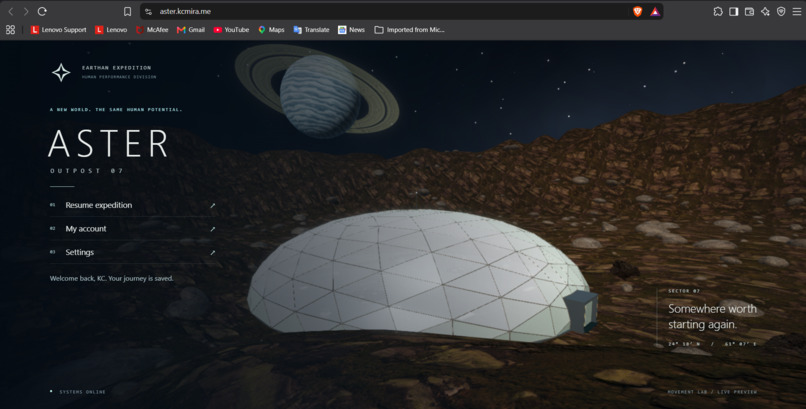This screenshot has width=806, height=409.
Task: Click 'Somewhere worth starting again.' caption
Action: point(712,317)
